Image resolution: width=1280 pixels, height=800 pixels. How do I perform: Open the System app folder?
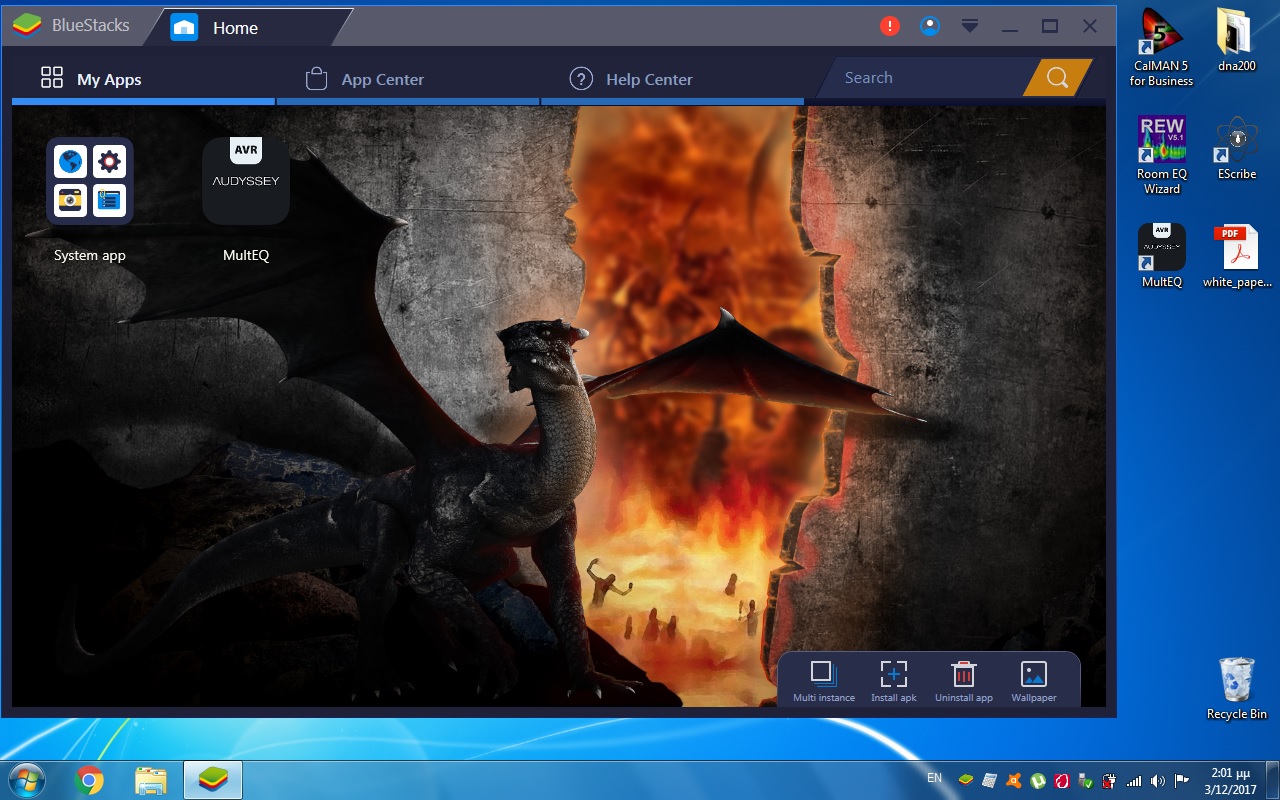tap(90, 181)
